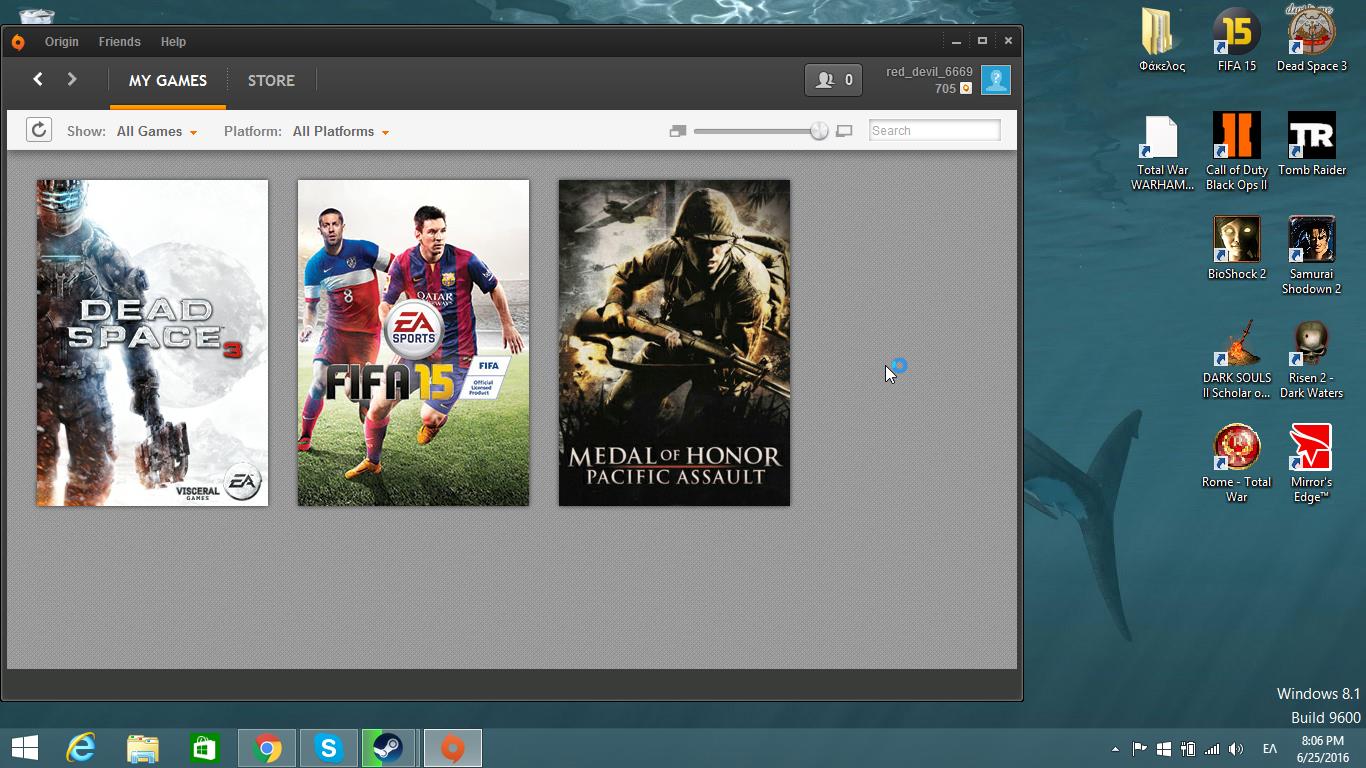Image resolution: width=1366 pixels, height=768 pixels.
Task: Open the network signal tray icon
Action: coord(1212,749)
